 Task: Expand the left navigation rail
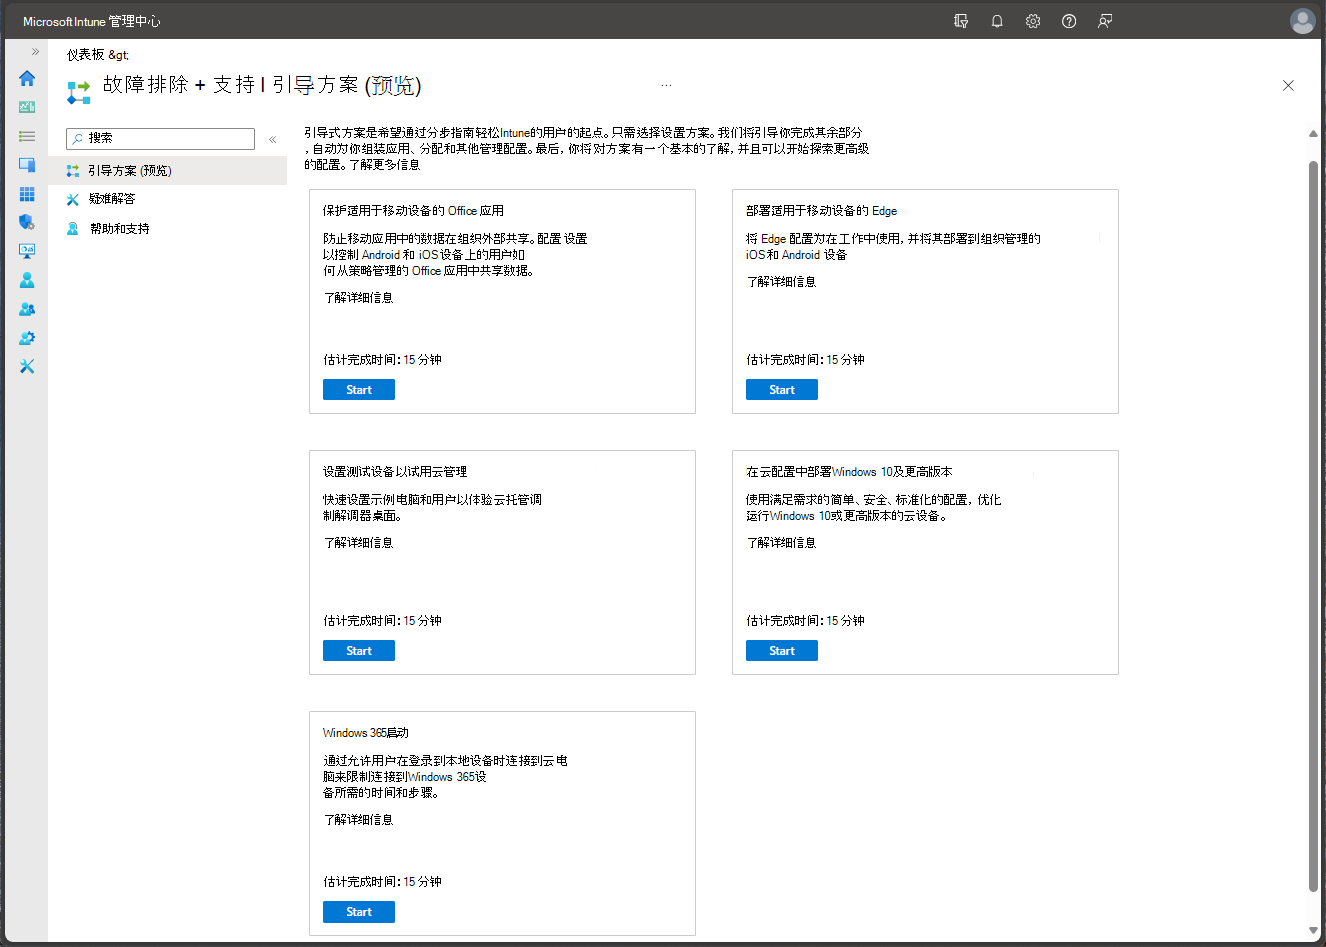(x=35, y=51)
